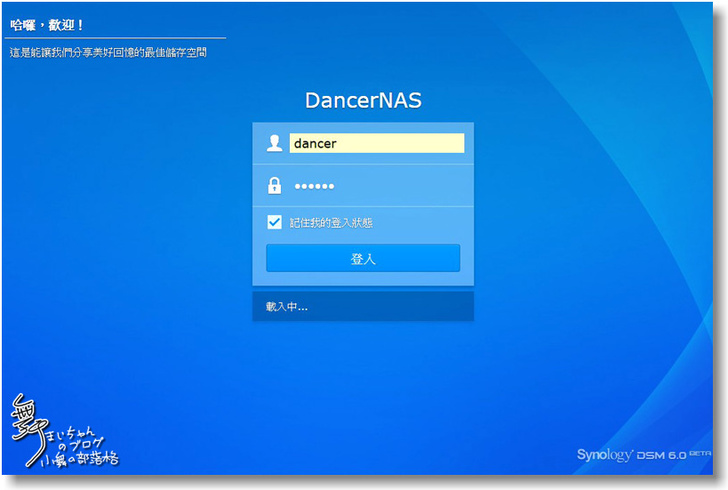The image size is (728, 490).
Task: Click the Synology logo at bottom right
Action: pos(605,455)
